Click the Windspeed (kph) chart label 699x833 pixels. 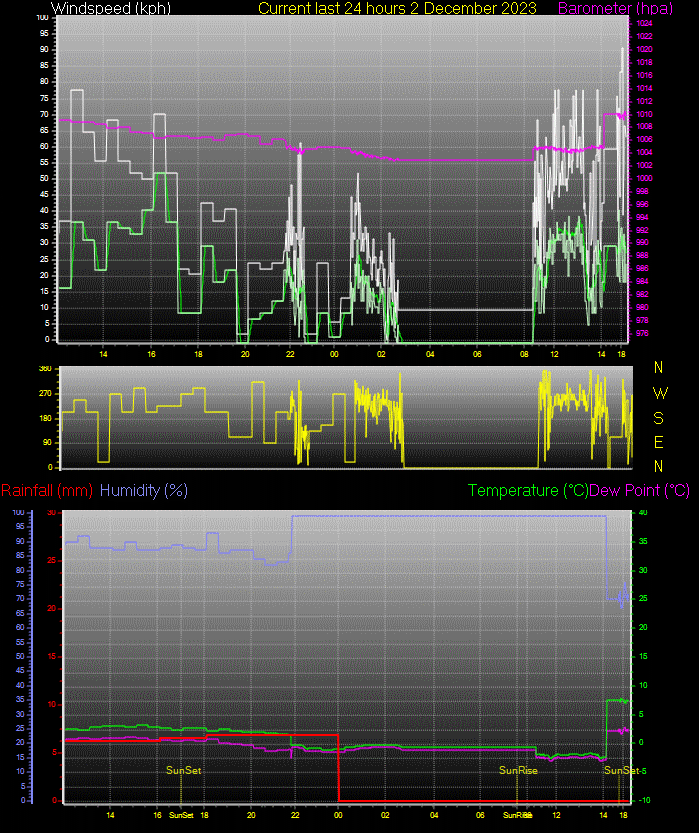pyautogui.click(x=110, y=8)
